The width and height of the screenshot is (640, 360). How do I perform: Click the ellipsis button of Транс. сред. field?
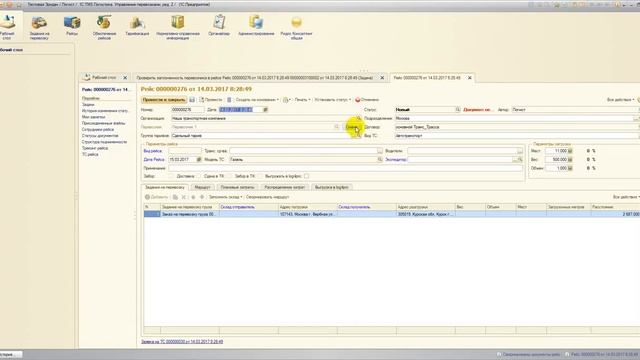pyautogui.click(x=380, y=151)
